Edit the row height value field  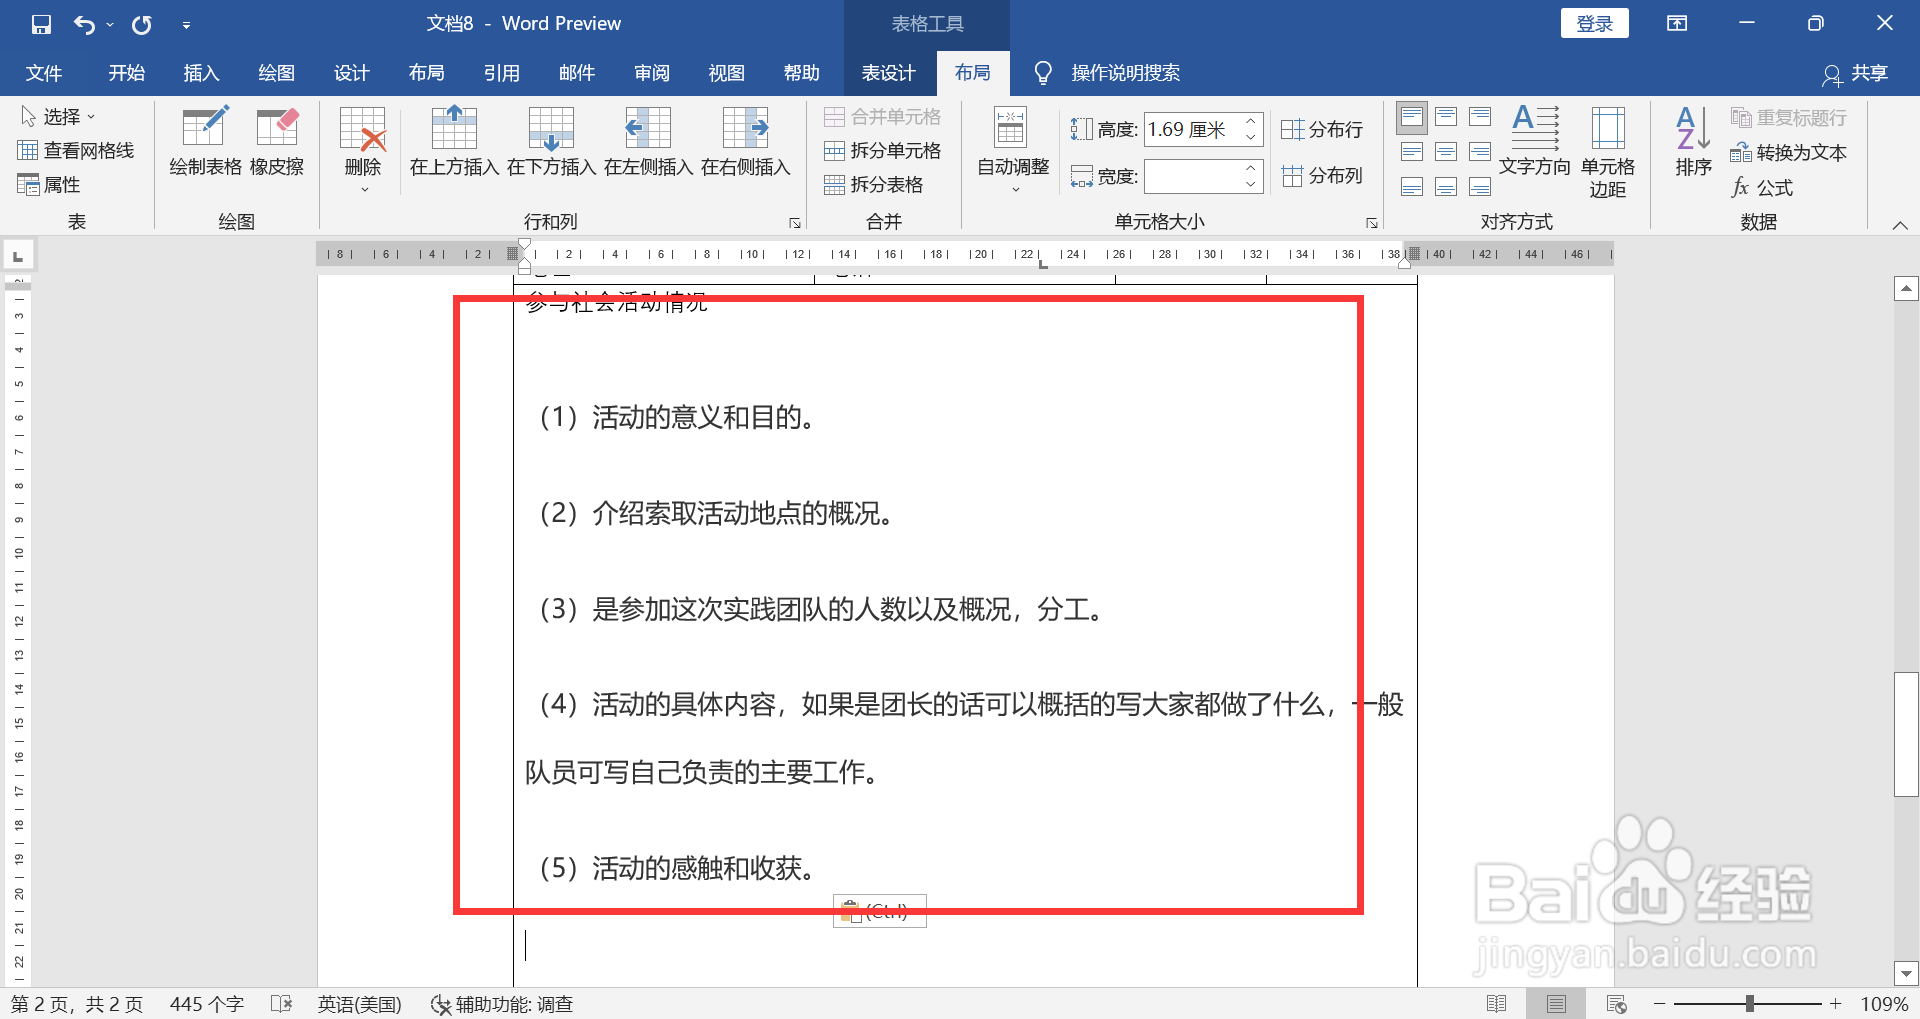click(1196, 129)
